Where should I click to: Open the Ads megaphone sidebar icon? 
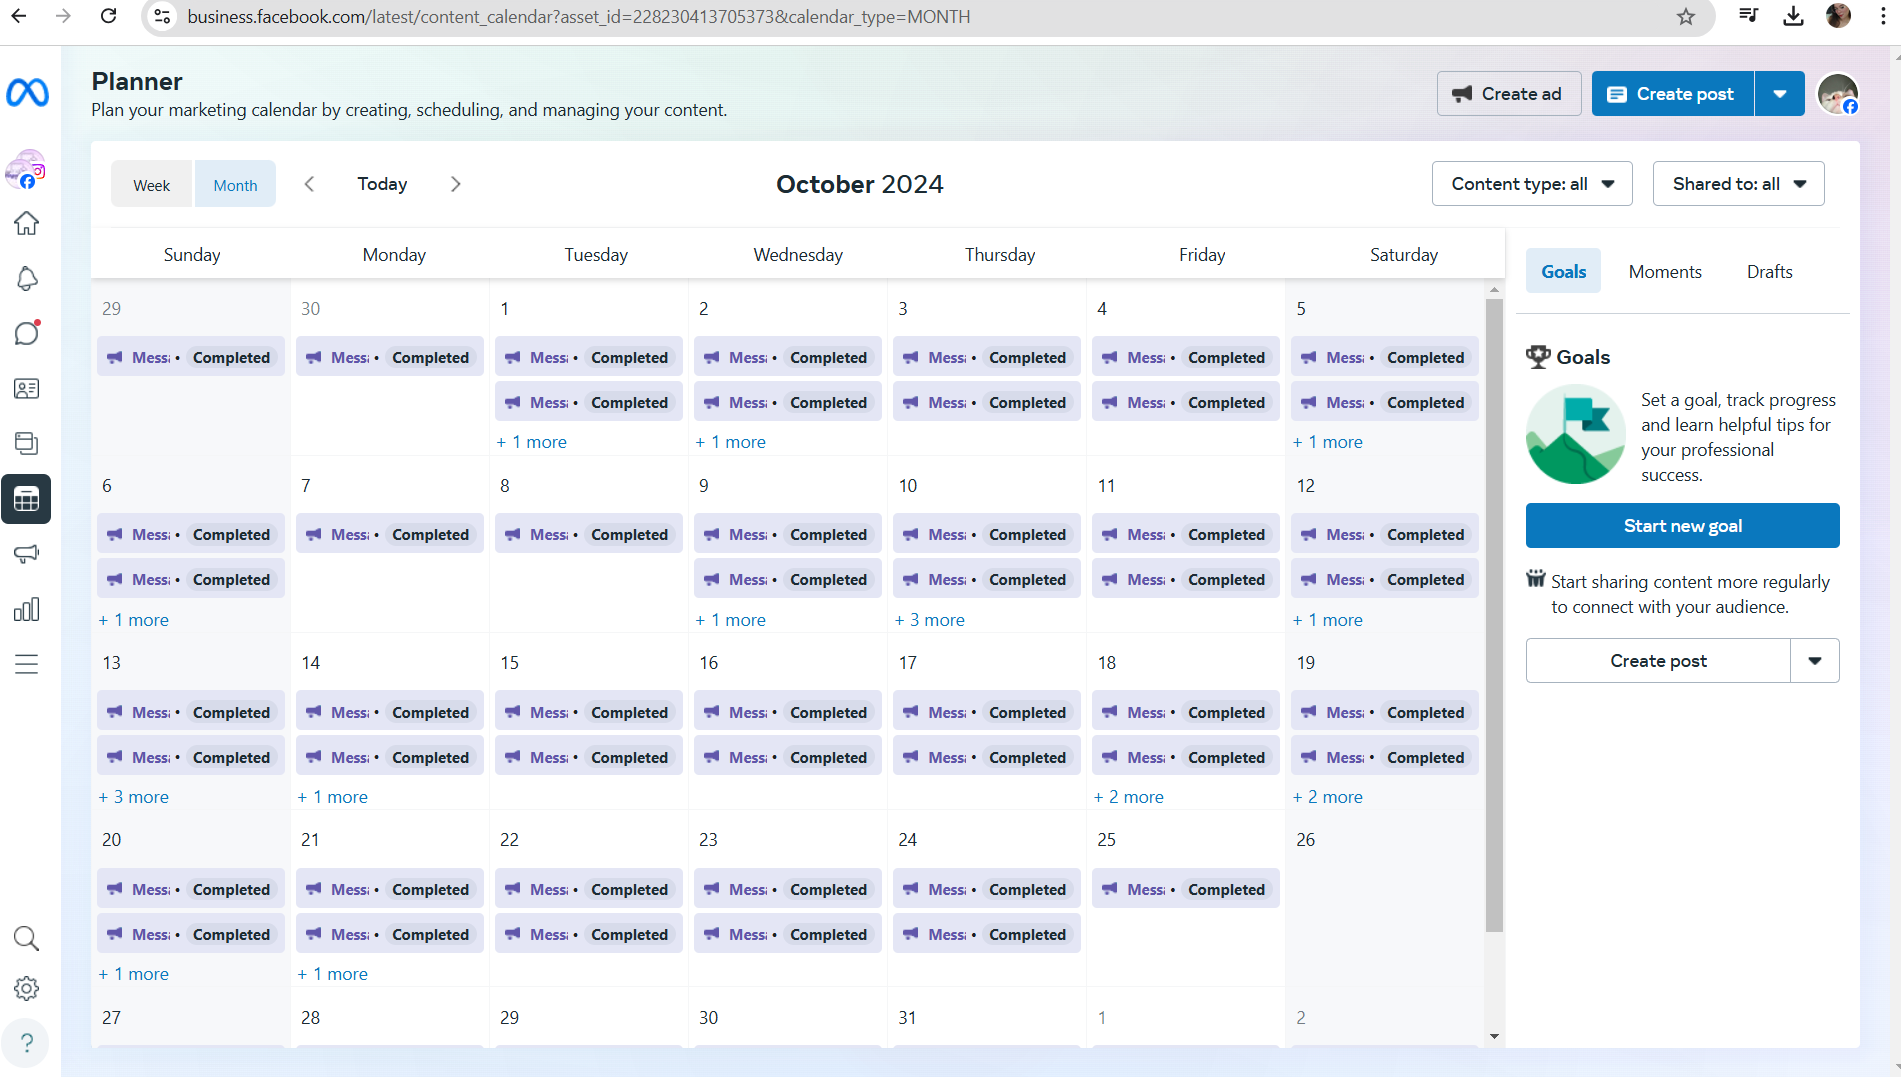click(x=27, y=554)
